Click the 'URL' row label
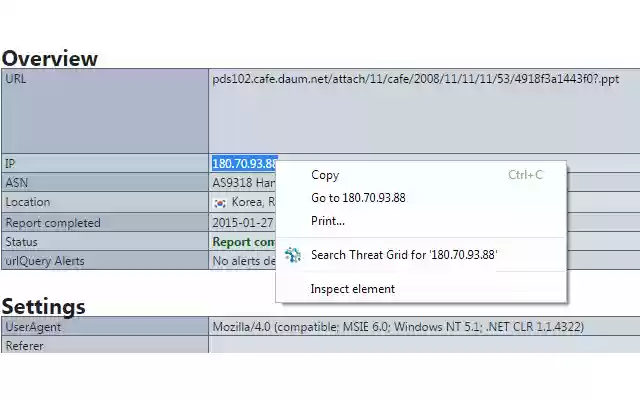Viewport: 640px width, 400px height. (16, 78)
